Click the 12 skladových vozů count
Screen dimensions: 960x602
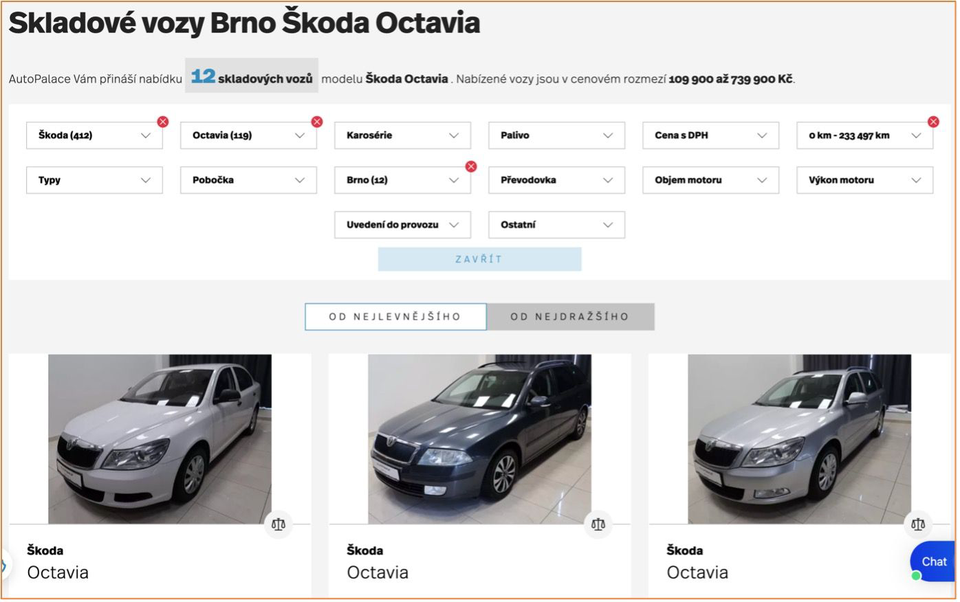click(252, 77)
